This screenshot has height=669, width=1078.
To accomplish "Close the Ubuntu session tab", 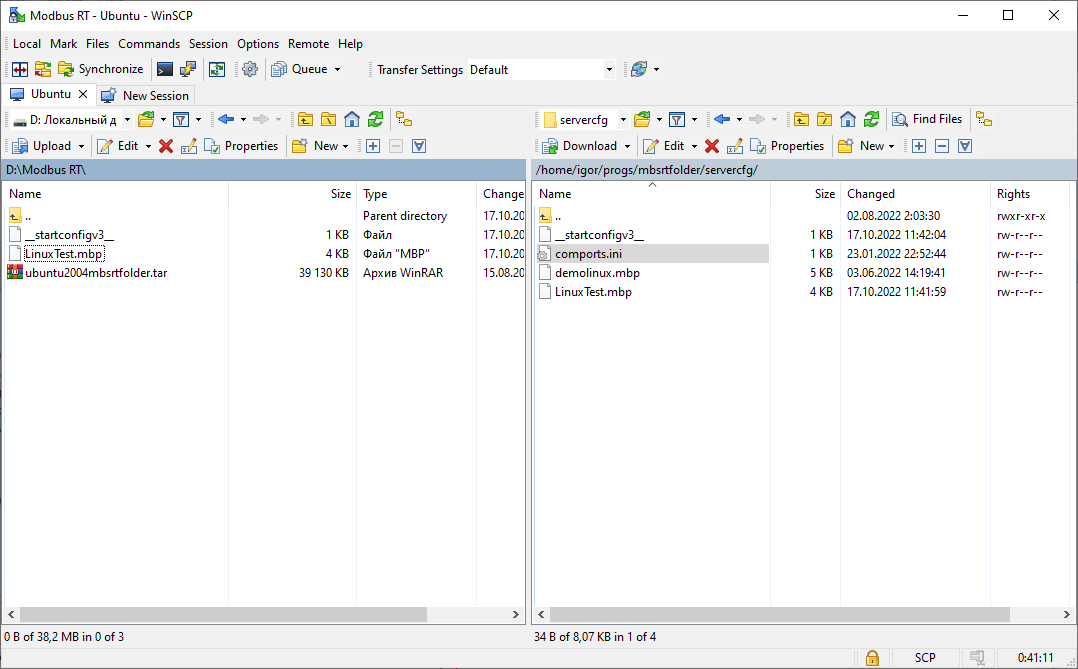I will (83, 94).
